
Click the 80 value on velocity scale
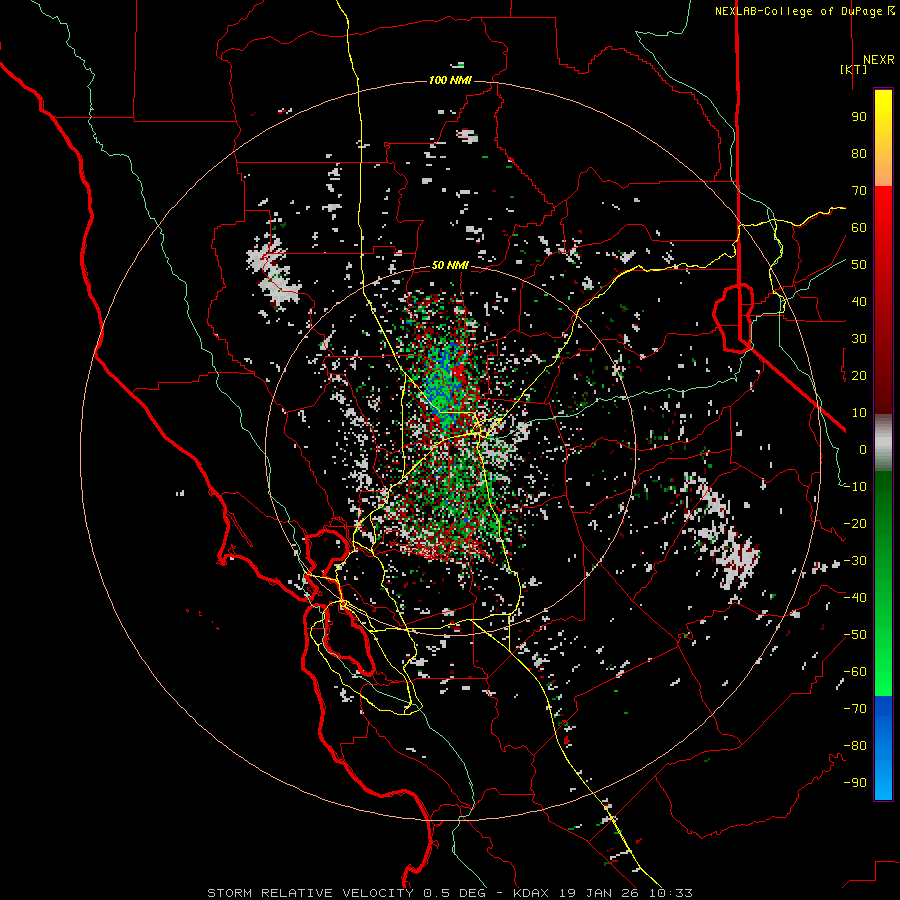[x=859, y=154]
